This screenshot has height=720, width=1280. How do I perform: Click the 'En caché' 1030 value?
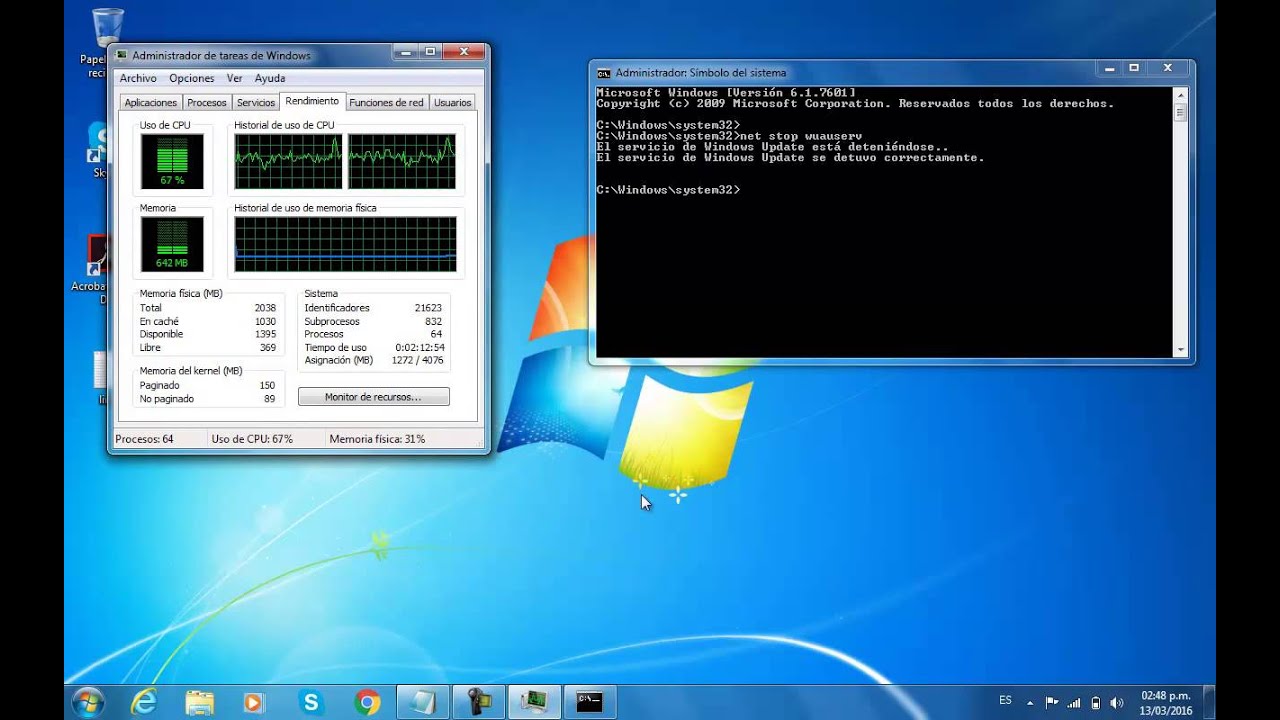point(265,321)
